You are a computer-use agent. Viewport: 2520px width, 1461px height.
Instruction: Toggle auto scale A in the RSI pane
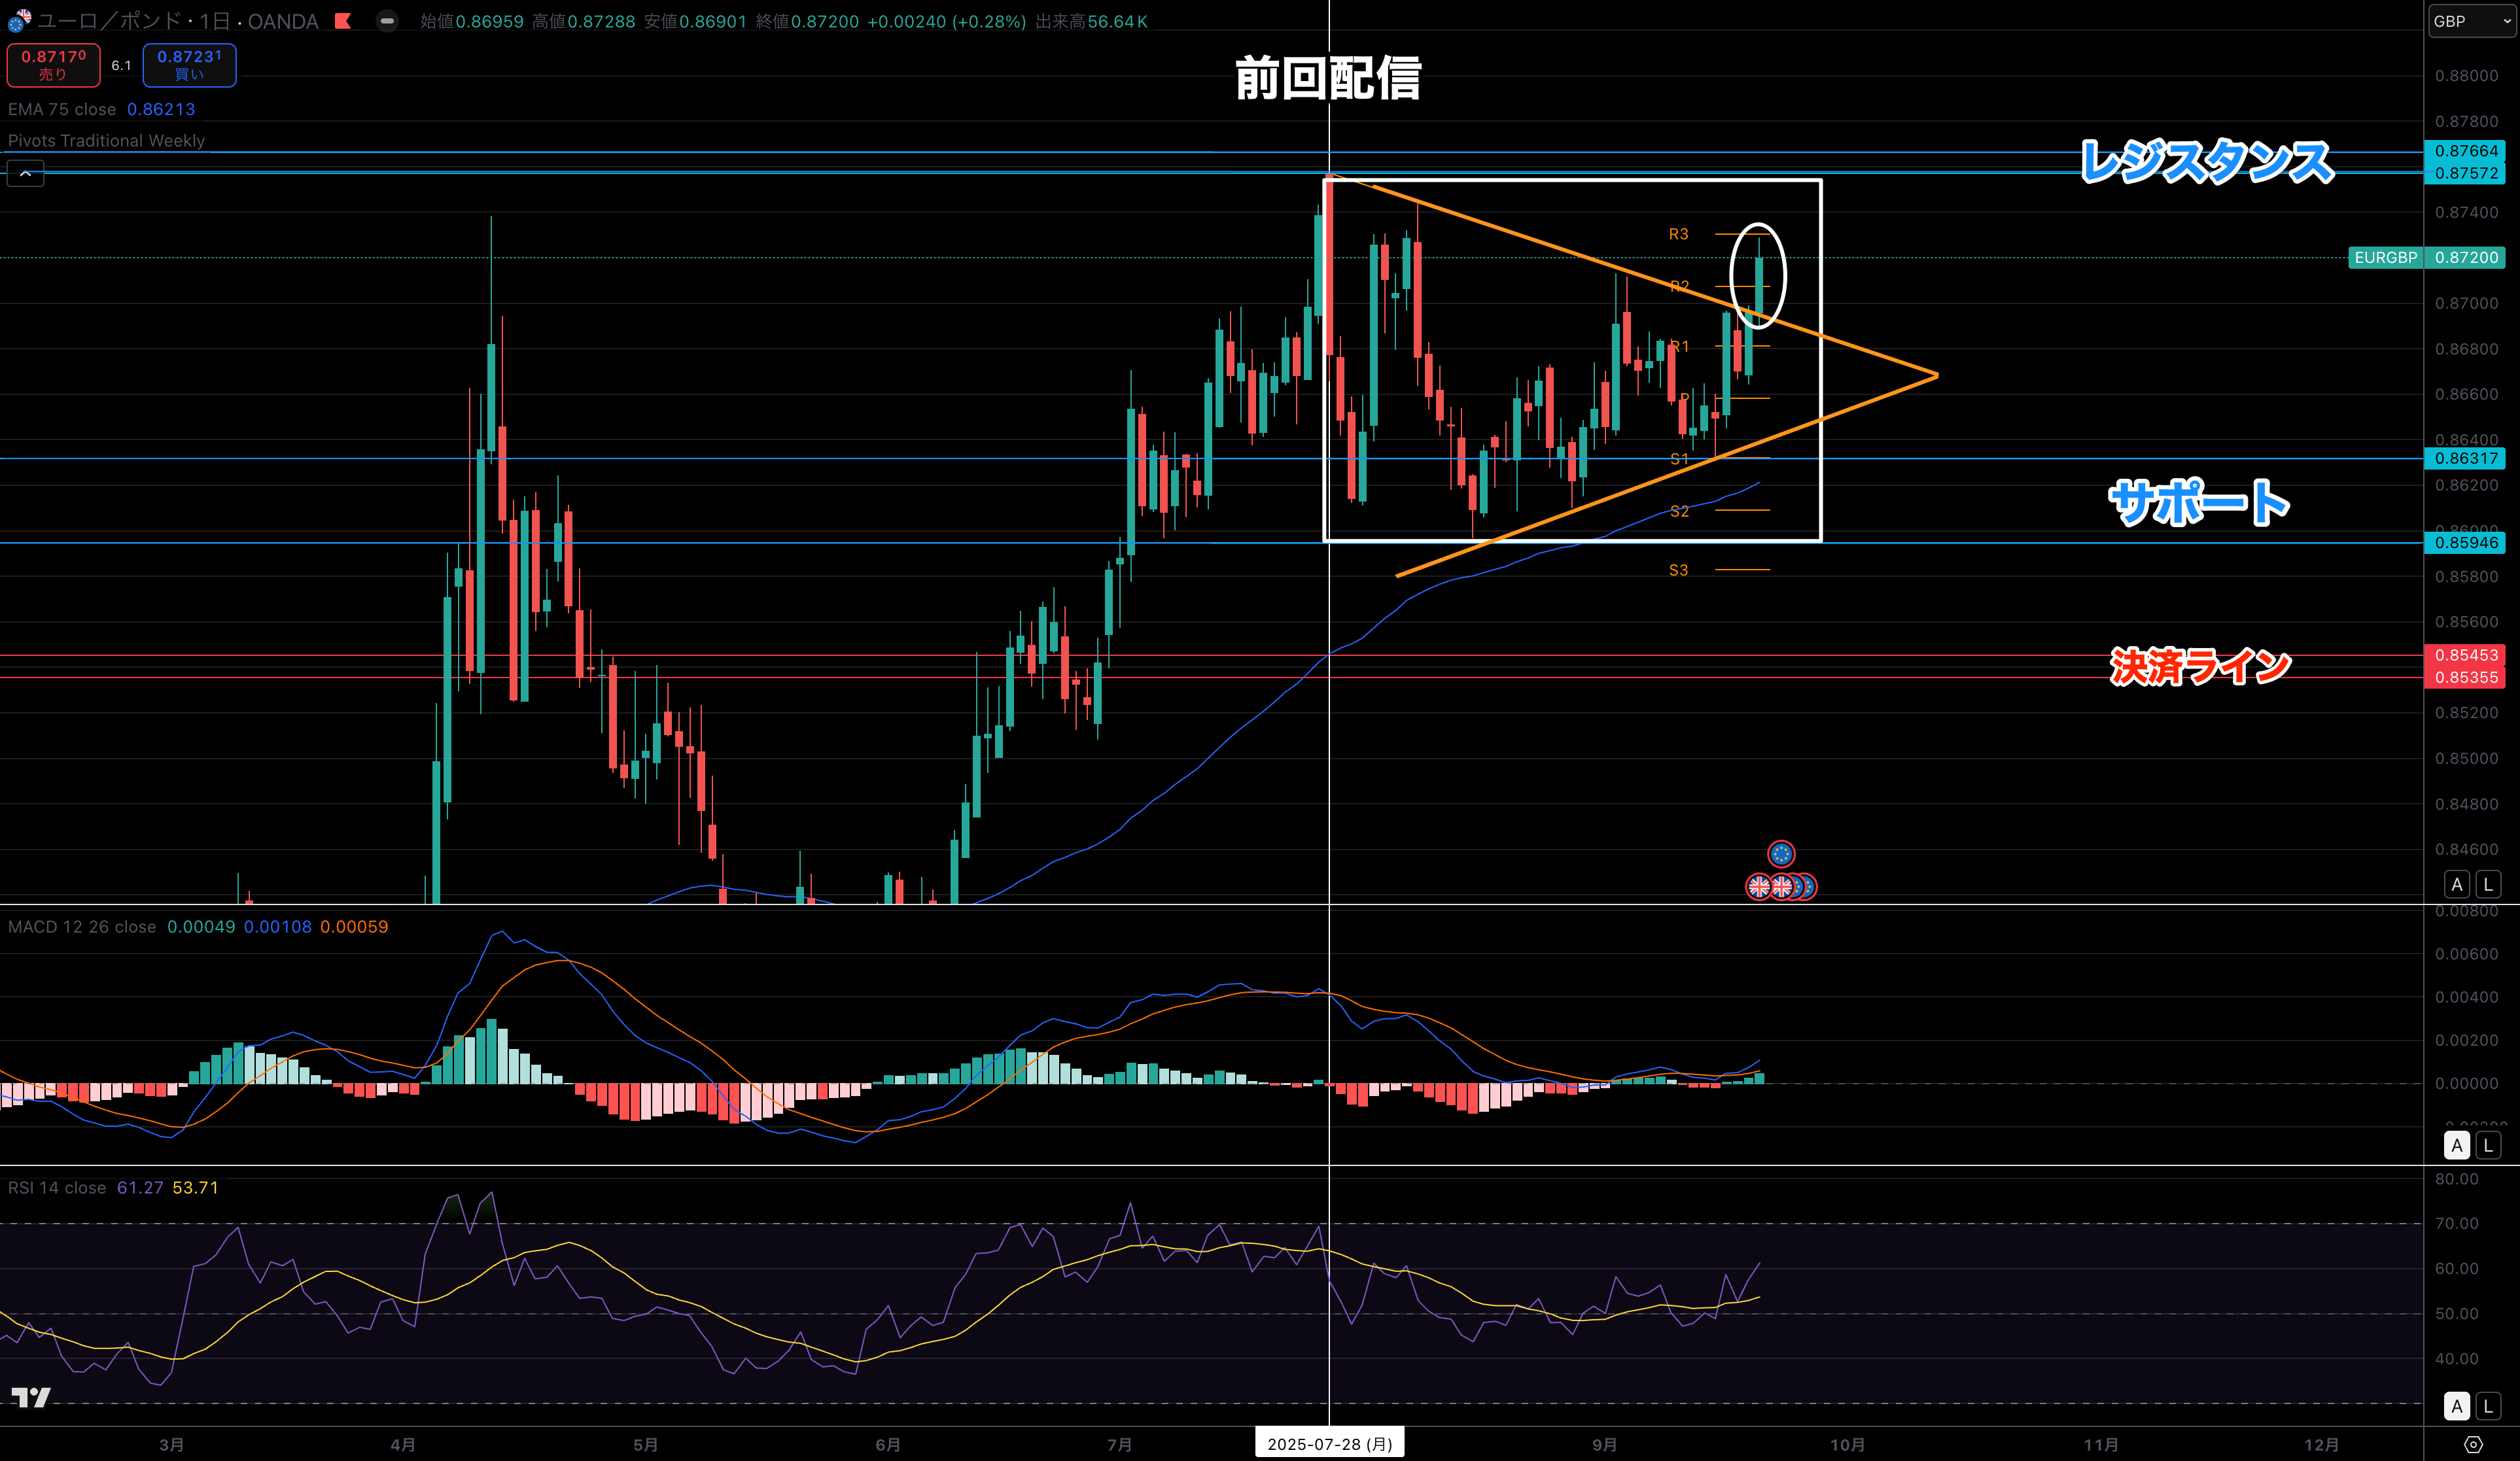tap(2457, 1405)
